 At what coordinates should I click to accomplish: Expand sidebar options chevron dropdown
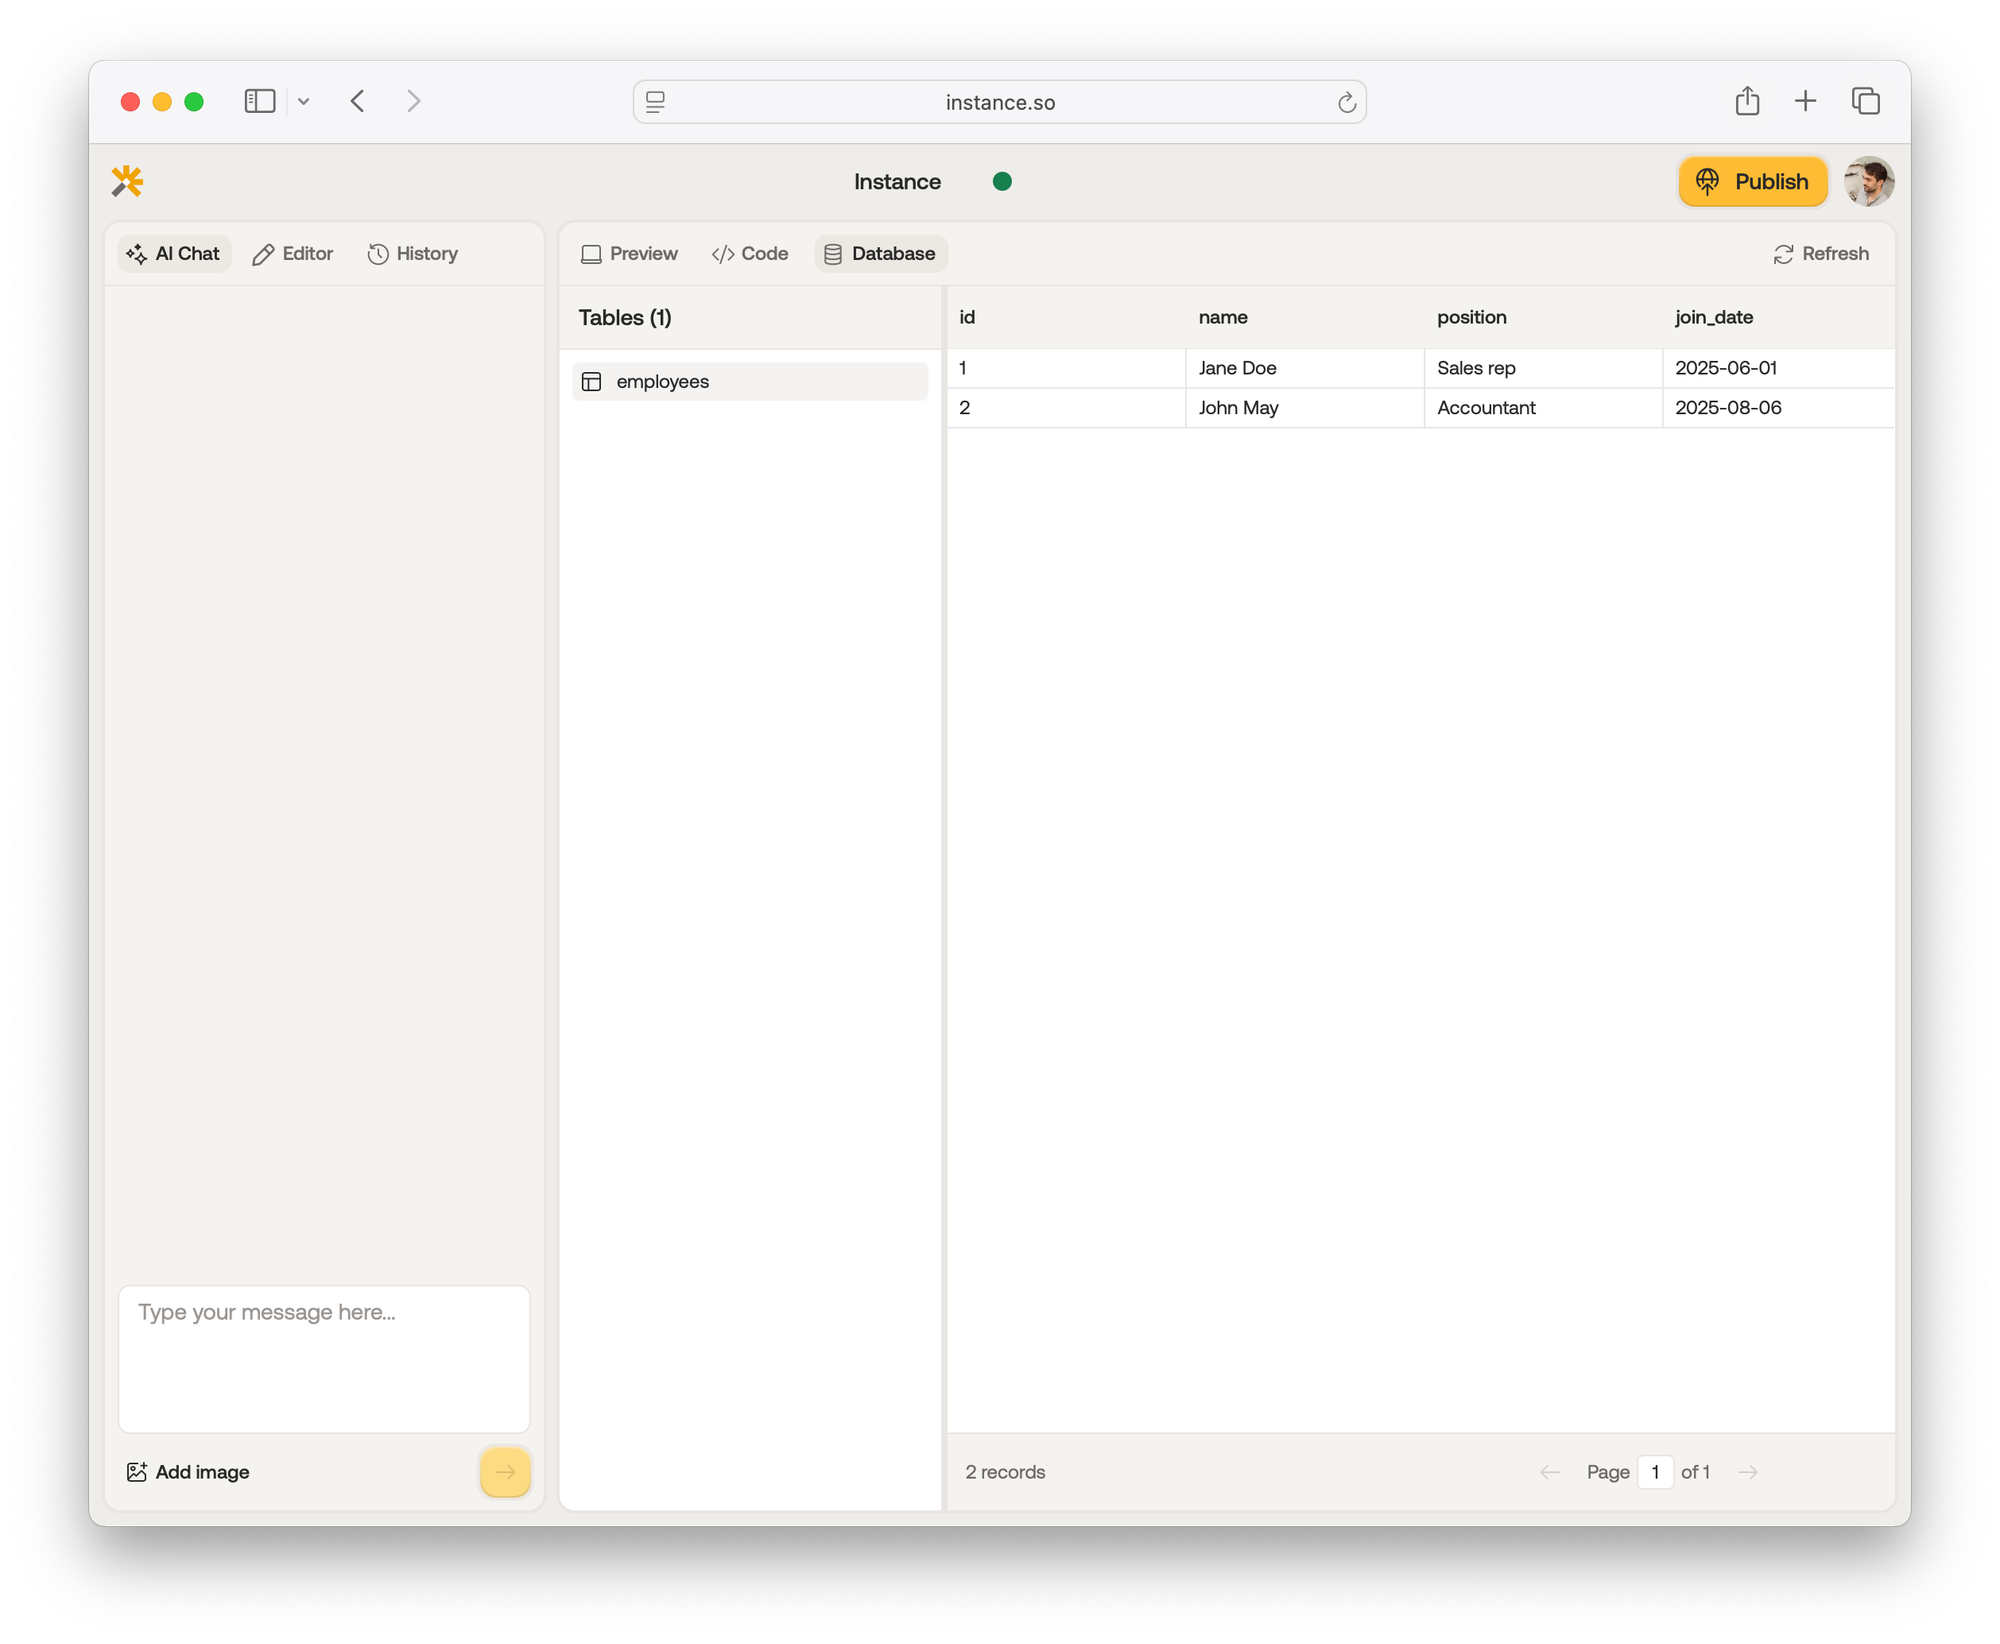pyautogui.click(x=304, y=101)
